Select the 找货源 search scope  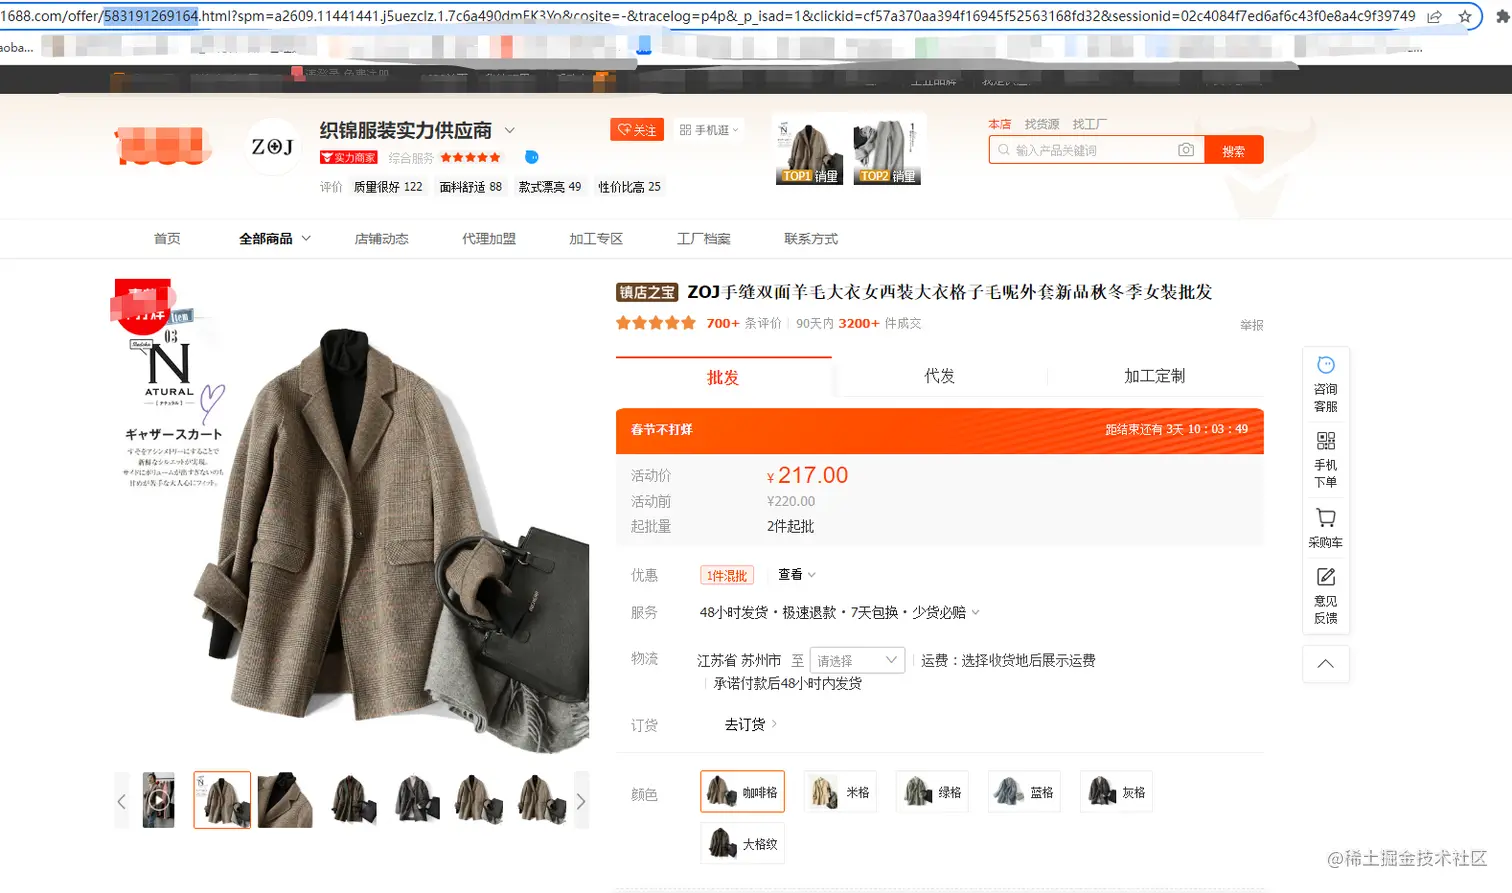(1042, 124)
